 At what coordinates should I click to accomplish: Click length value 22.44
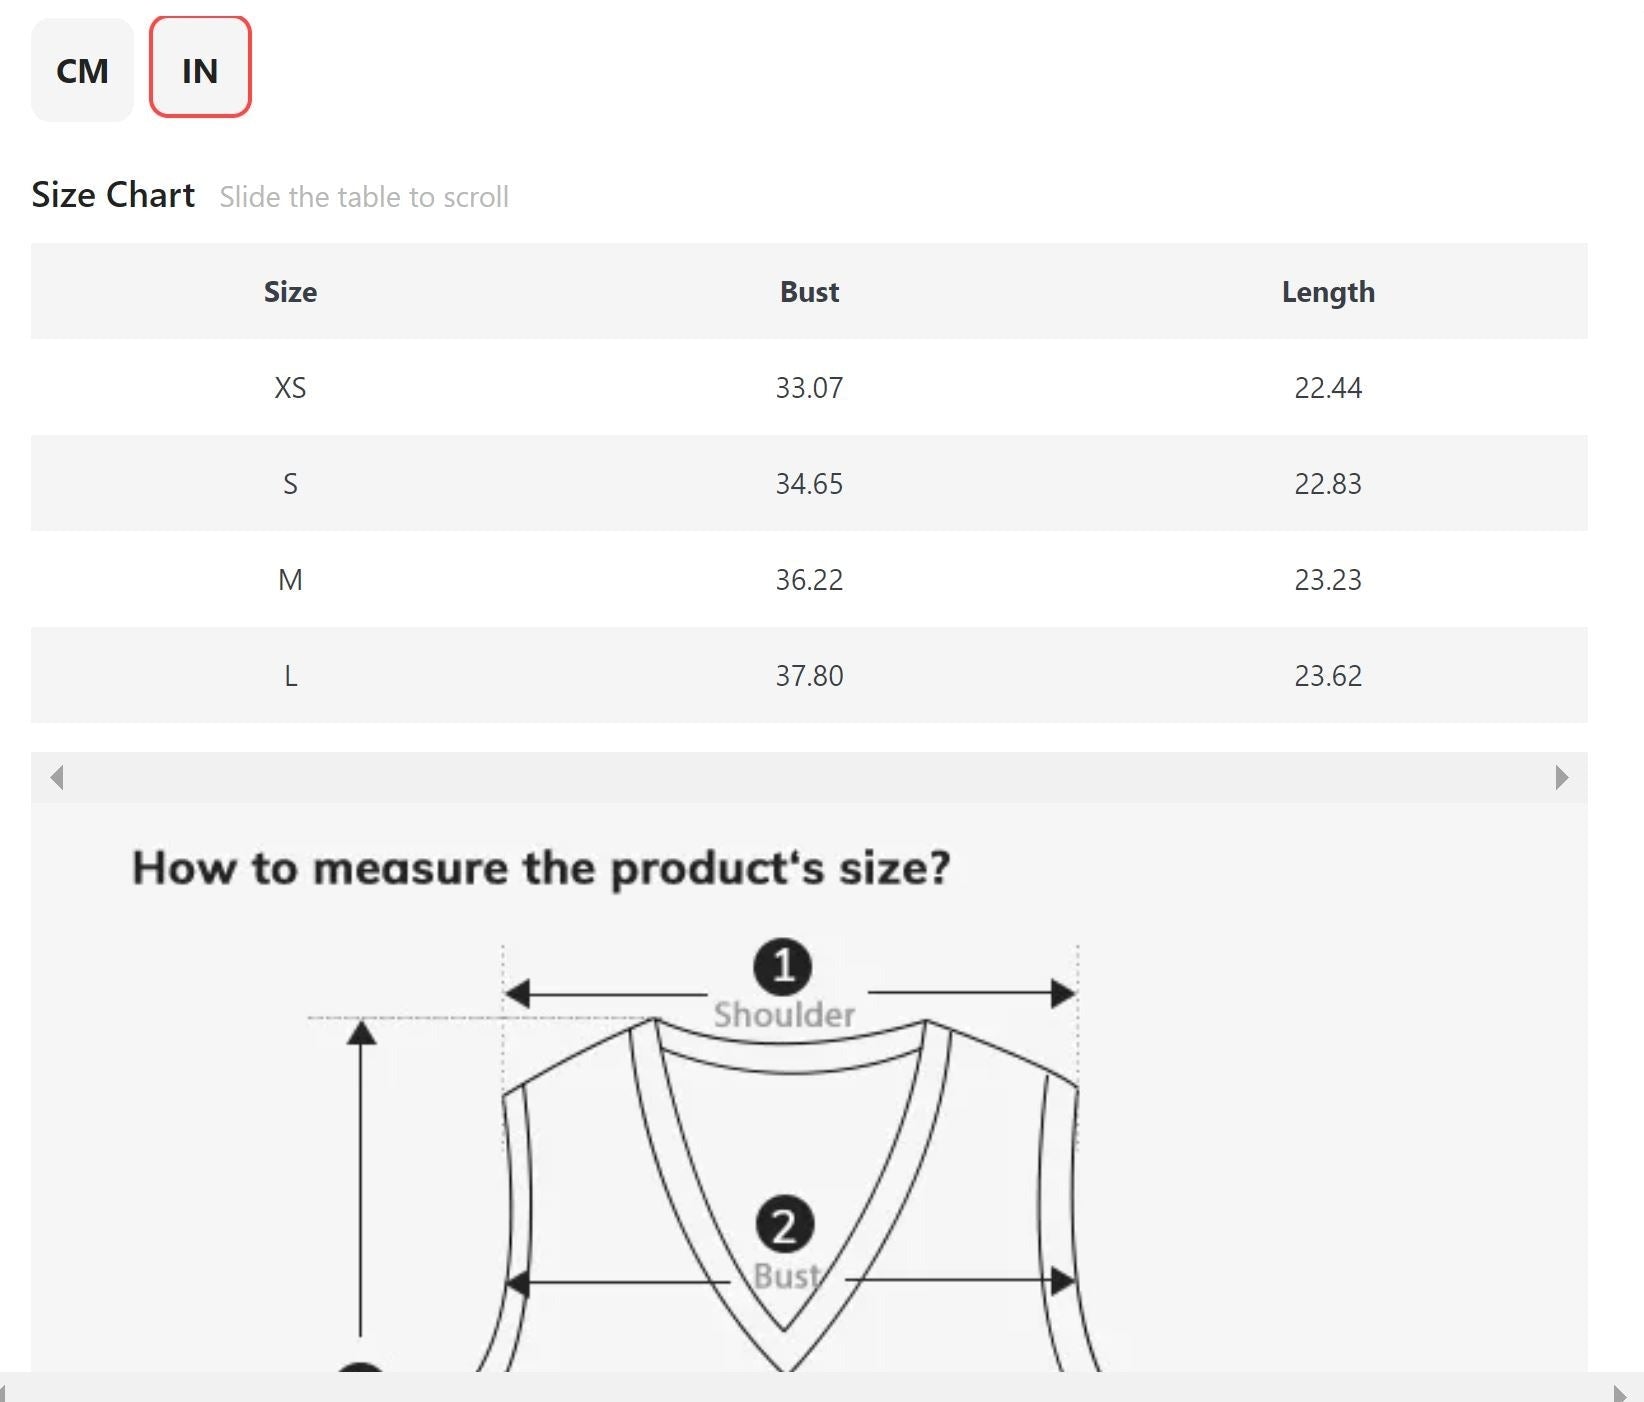[1328, 388]
